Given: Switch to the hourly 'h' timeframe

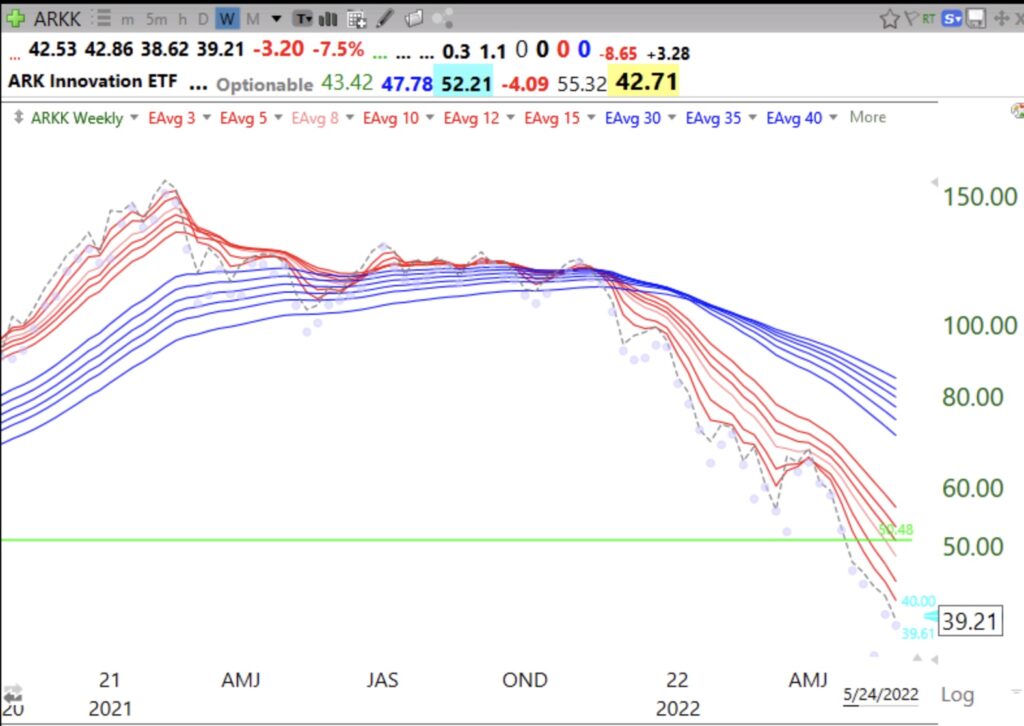Looking at the screenshot, I should [183, 19].
